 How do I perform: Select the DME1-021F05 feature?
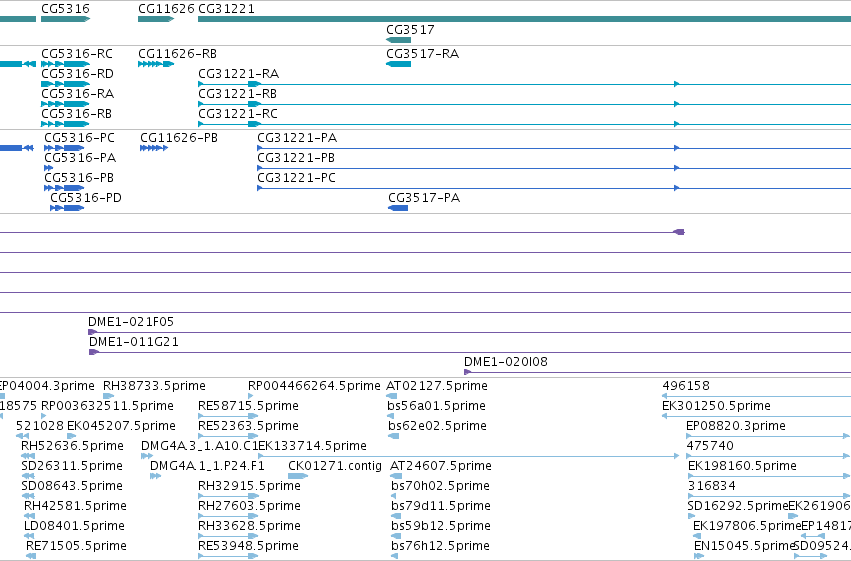[x=131, y=322]
